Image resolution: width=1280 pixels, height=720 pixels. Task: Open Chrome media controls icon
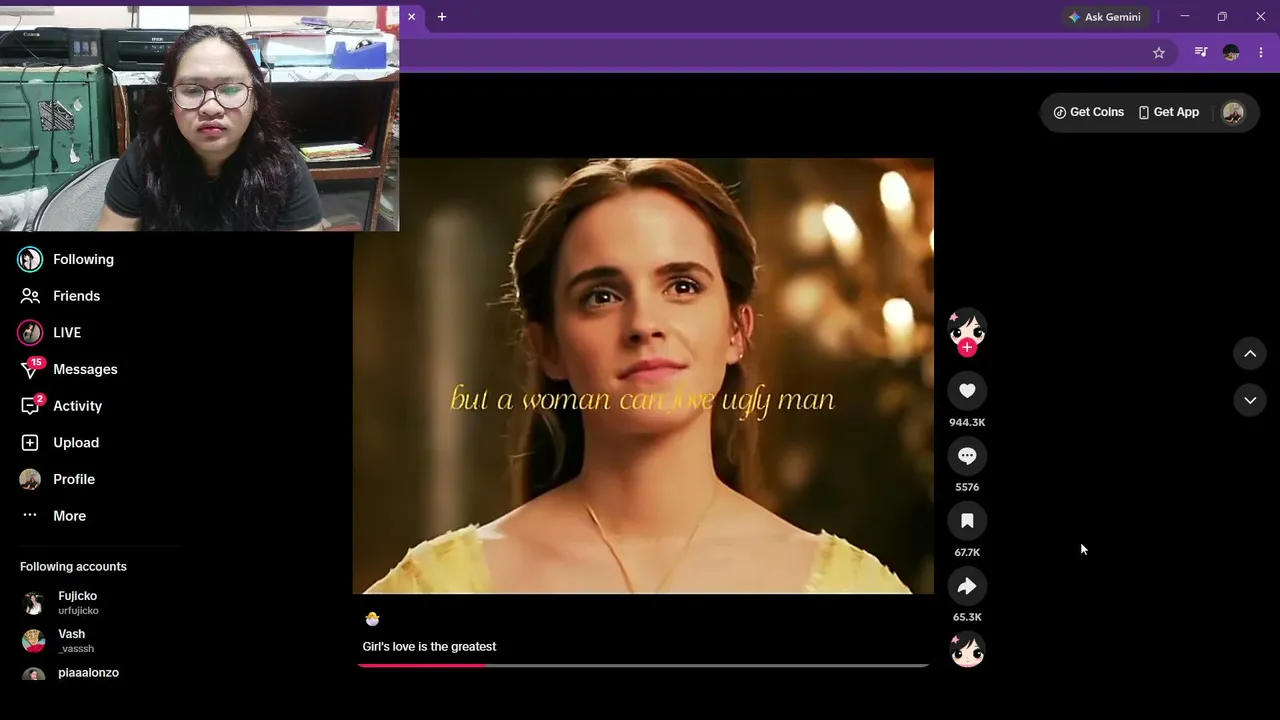[x=1201, y=53]
